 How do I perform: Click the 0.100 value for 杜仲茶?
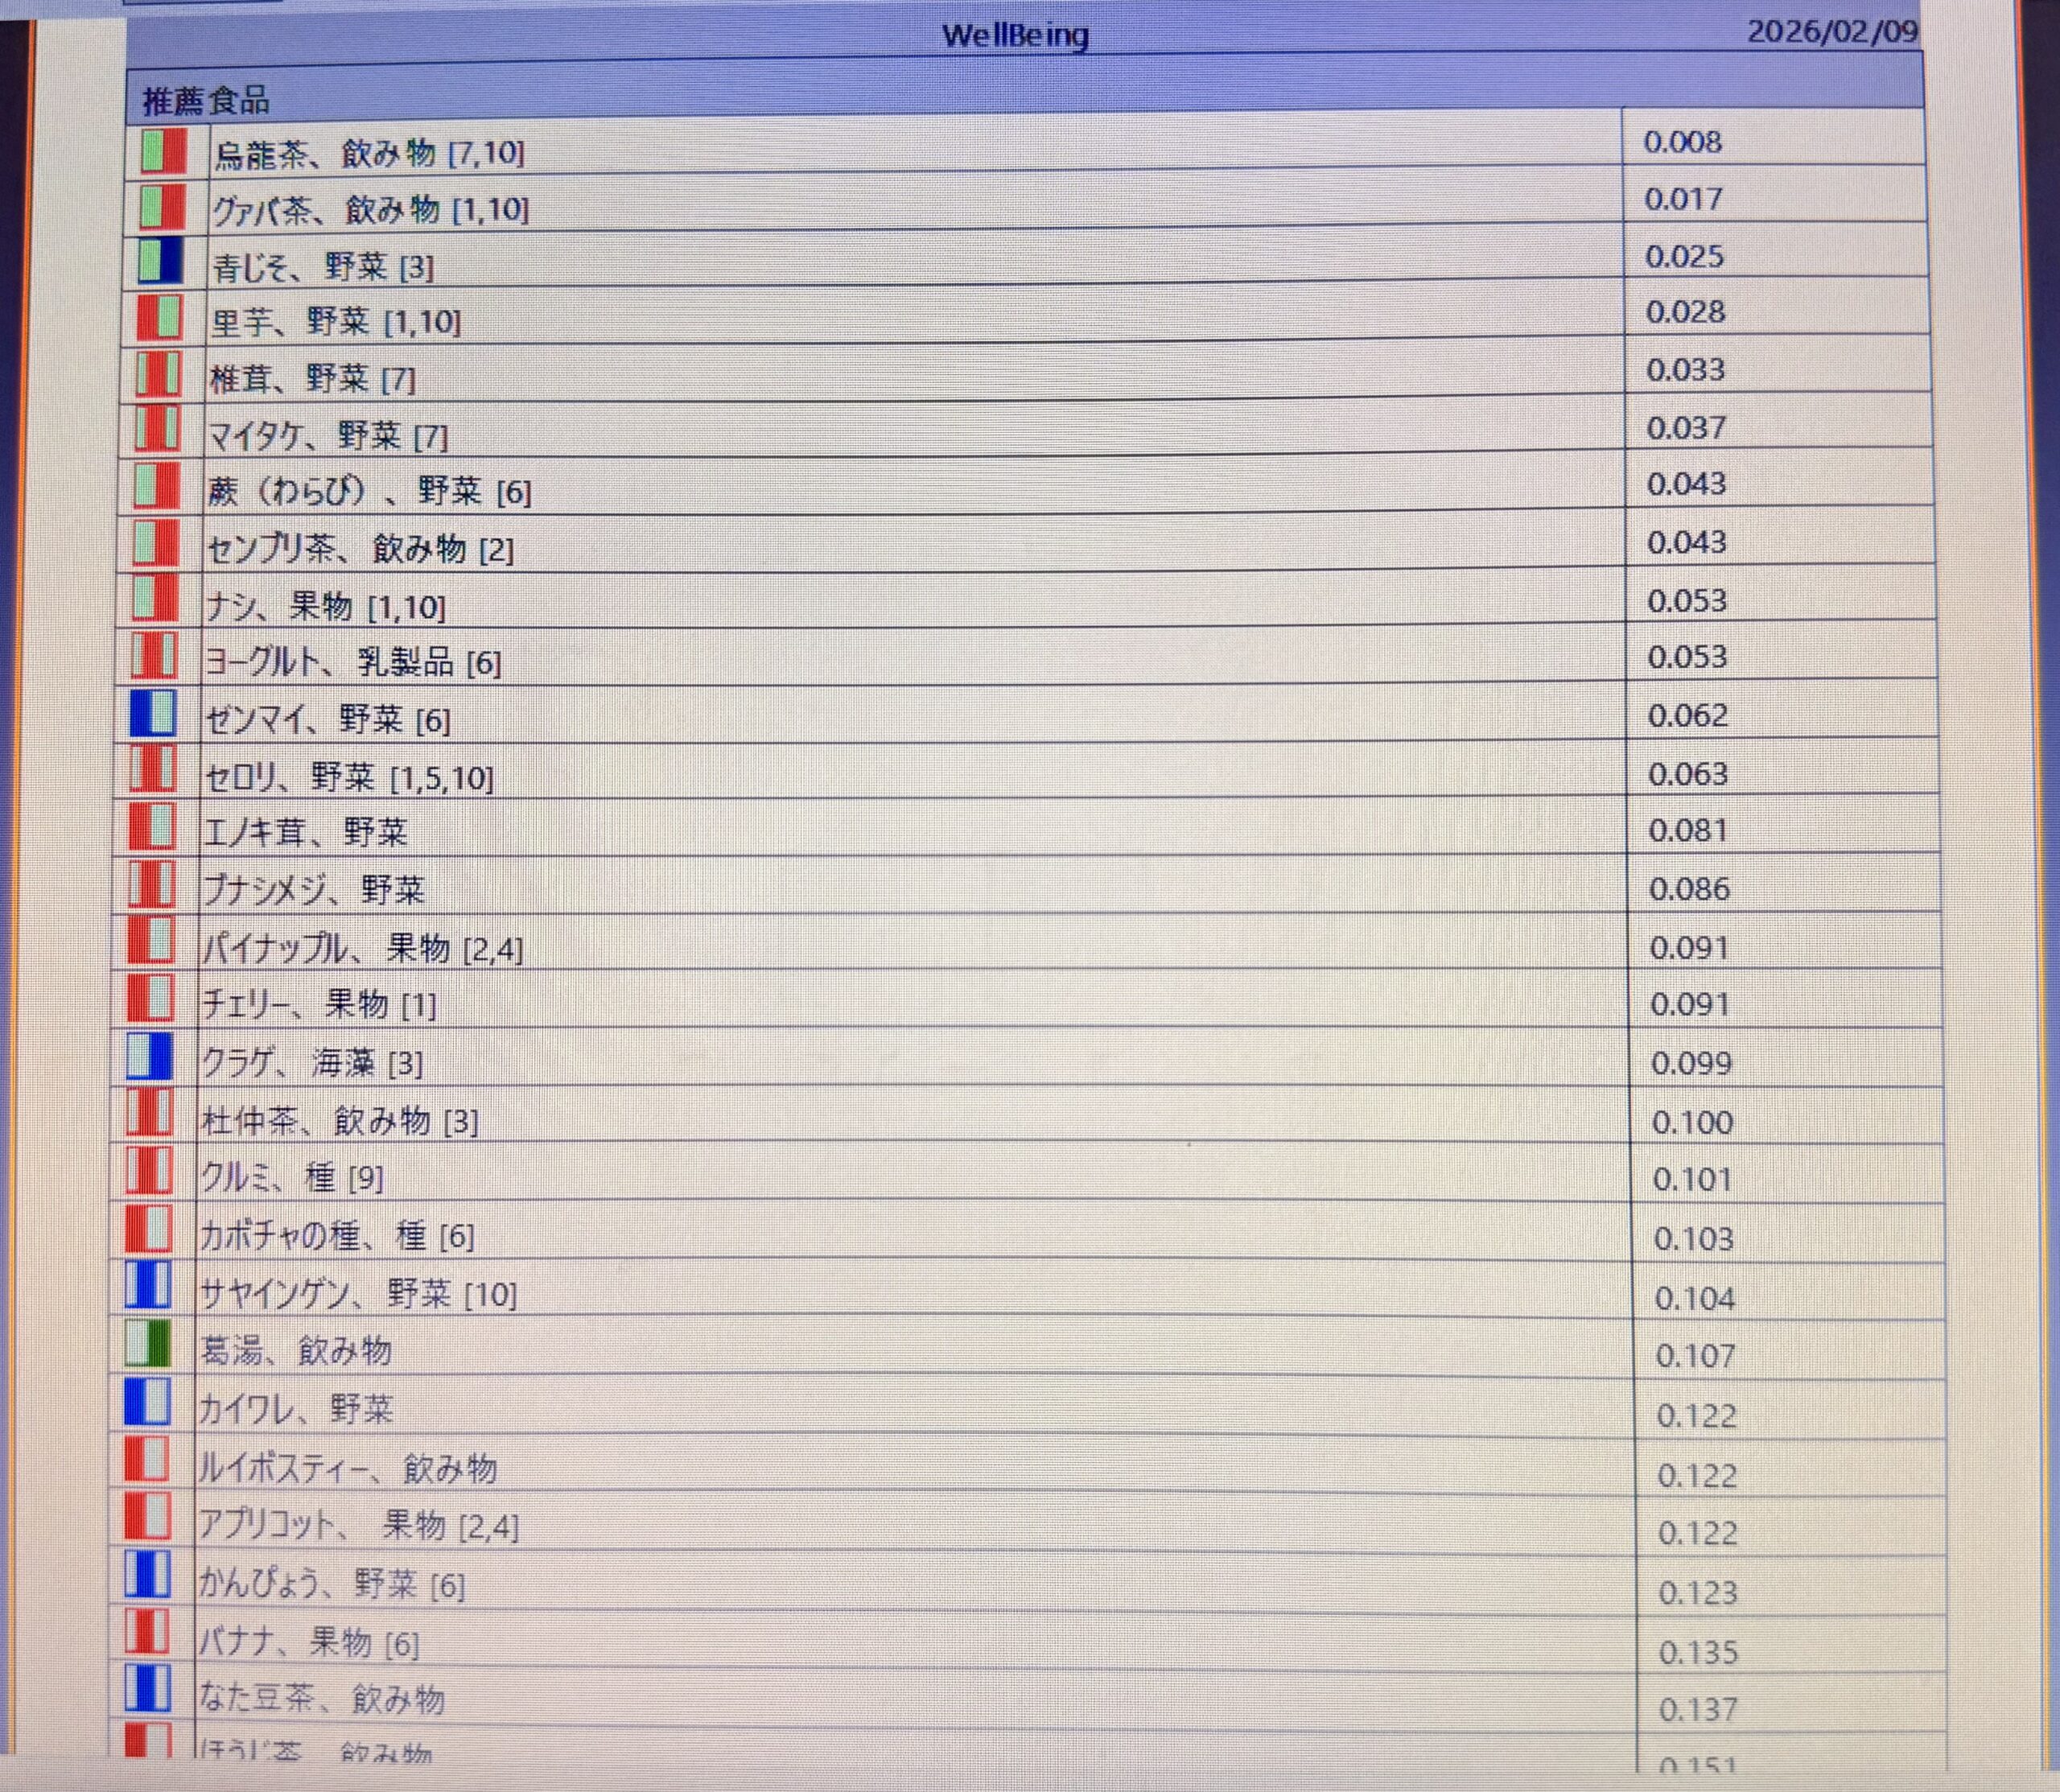(x=1692, y=1122)
